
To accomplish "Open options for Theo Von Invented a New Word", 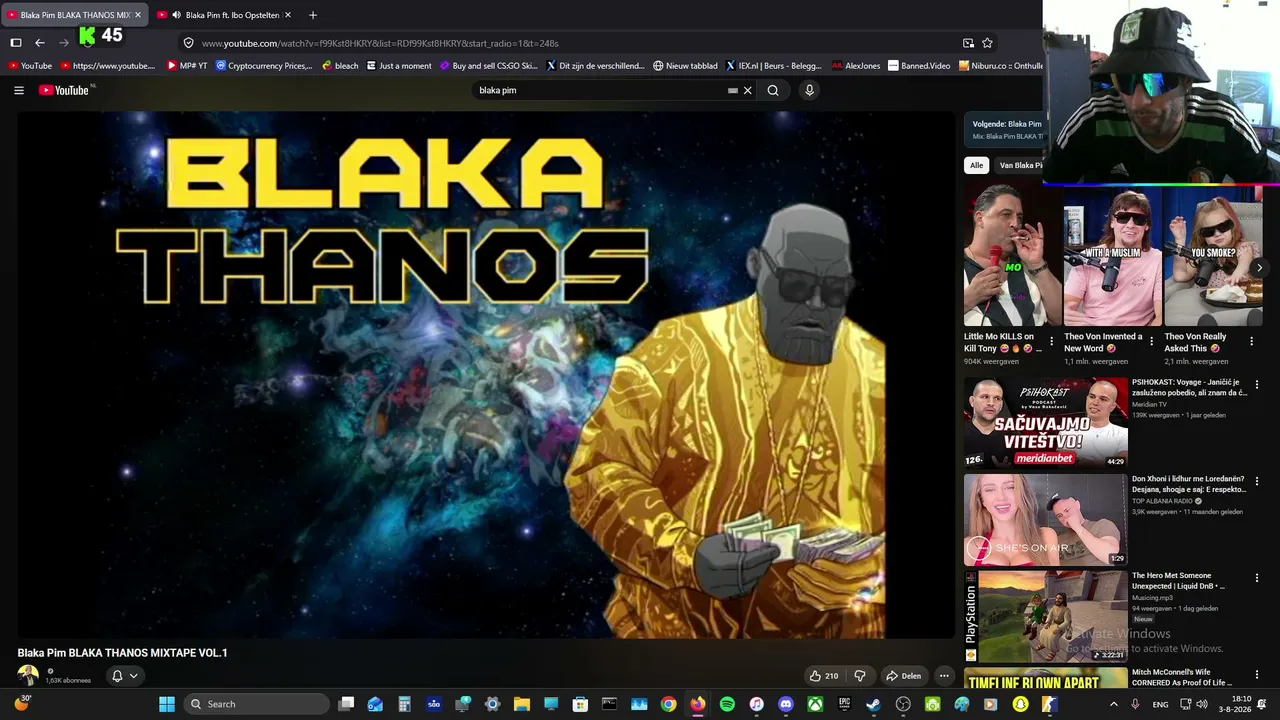I will (1151, 342).
